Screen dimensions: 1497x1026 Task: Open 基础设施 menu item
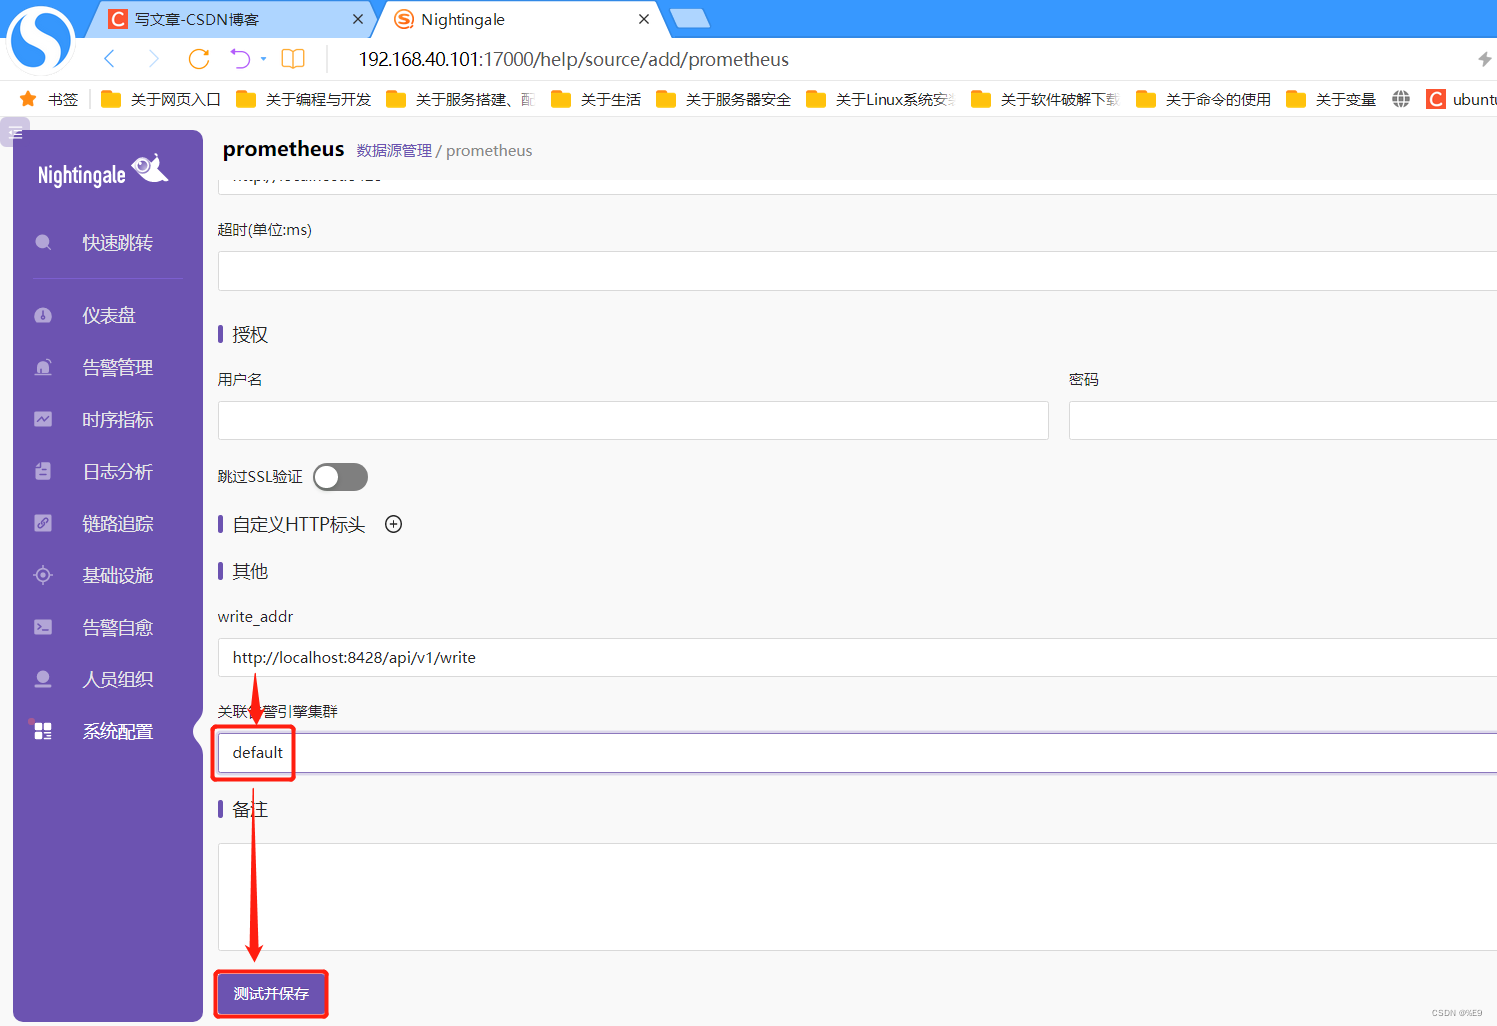click(117, 575)
